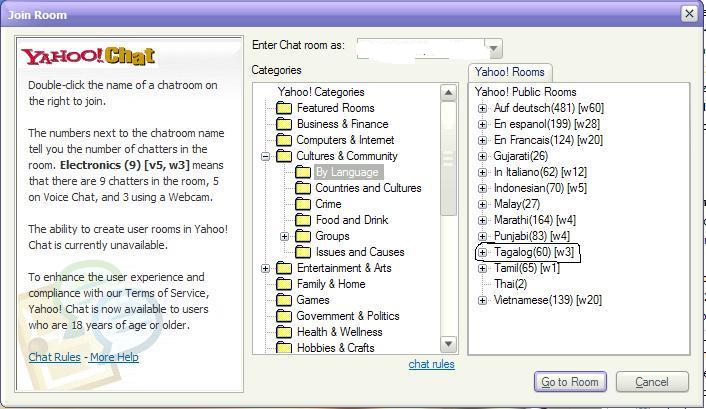The height and width of the screenshot is (409, 706).
Task: Expand the En Francais room list
Action: pyautogui.click(x=482, y=140)
